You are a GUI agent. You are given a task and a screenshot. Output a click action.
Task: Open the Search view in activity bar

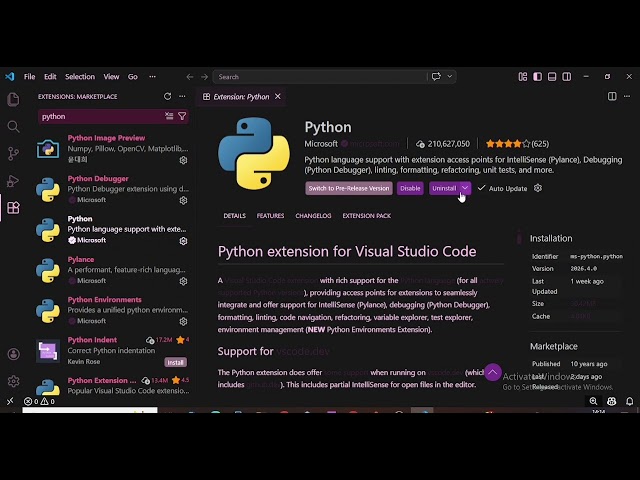pyautogui.click(x=13, y=127)
